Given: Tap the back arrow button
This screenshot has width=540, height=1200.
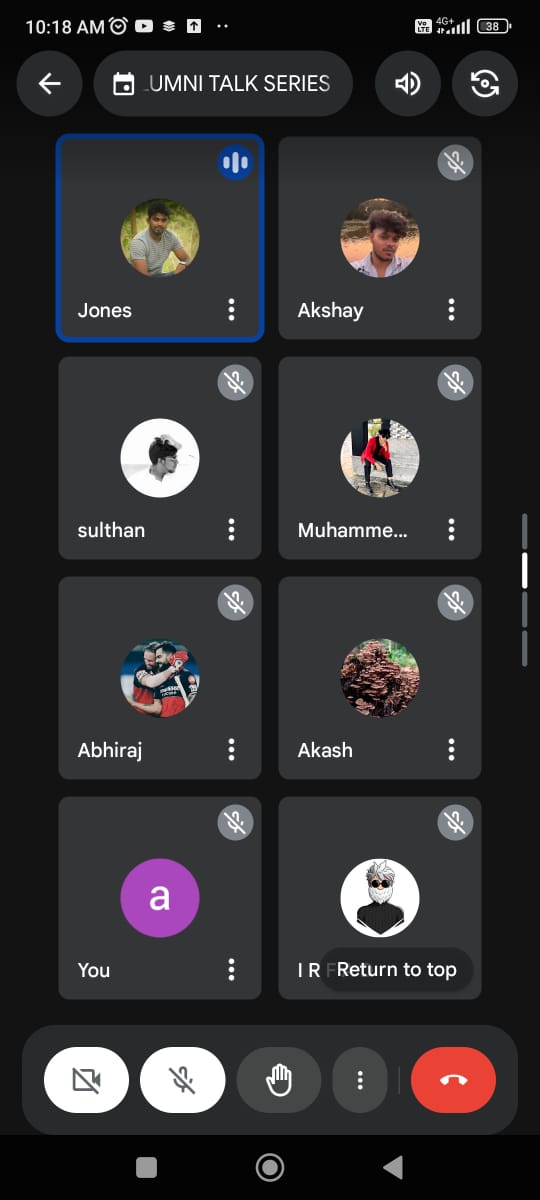Looking at the screenshot, I should click(x=50, y=84).
